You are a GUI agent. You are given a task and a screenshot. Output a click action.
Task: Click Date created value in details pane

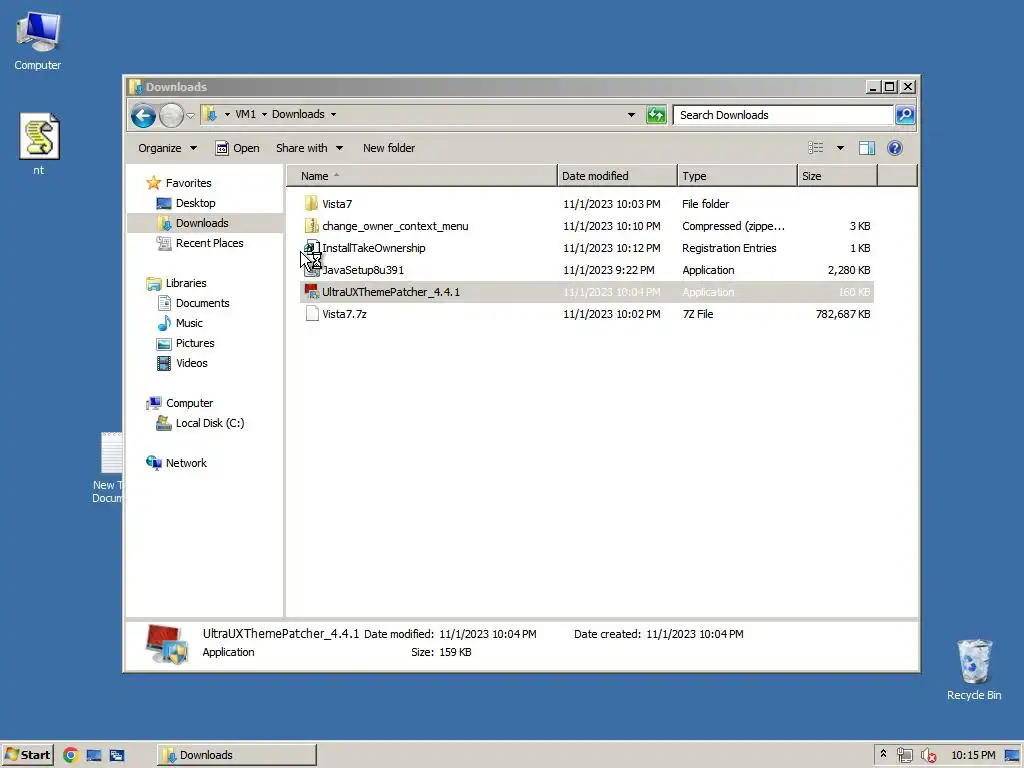[x=694, y=634]
